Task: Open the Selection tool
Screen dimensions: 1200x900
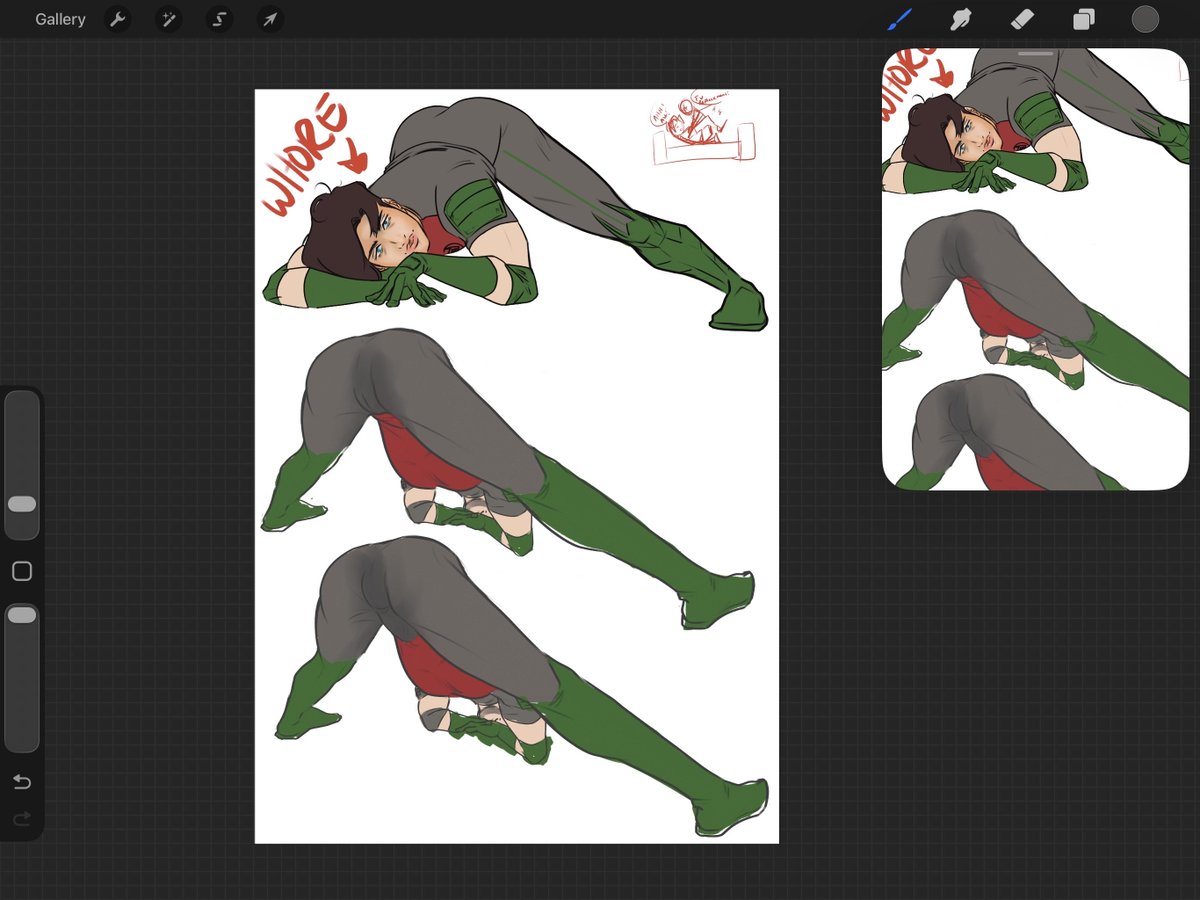Action: pos(219,19)
